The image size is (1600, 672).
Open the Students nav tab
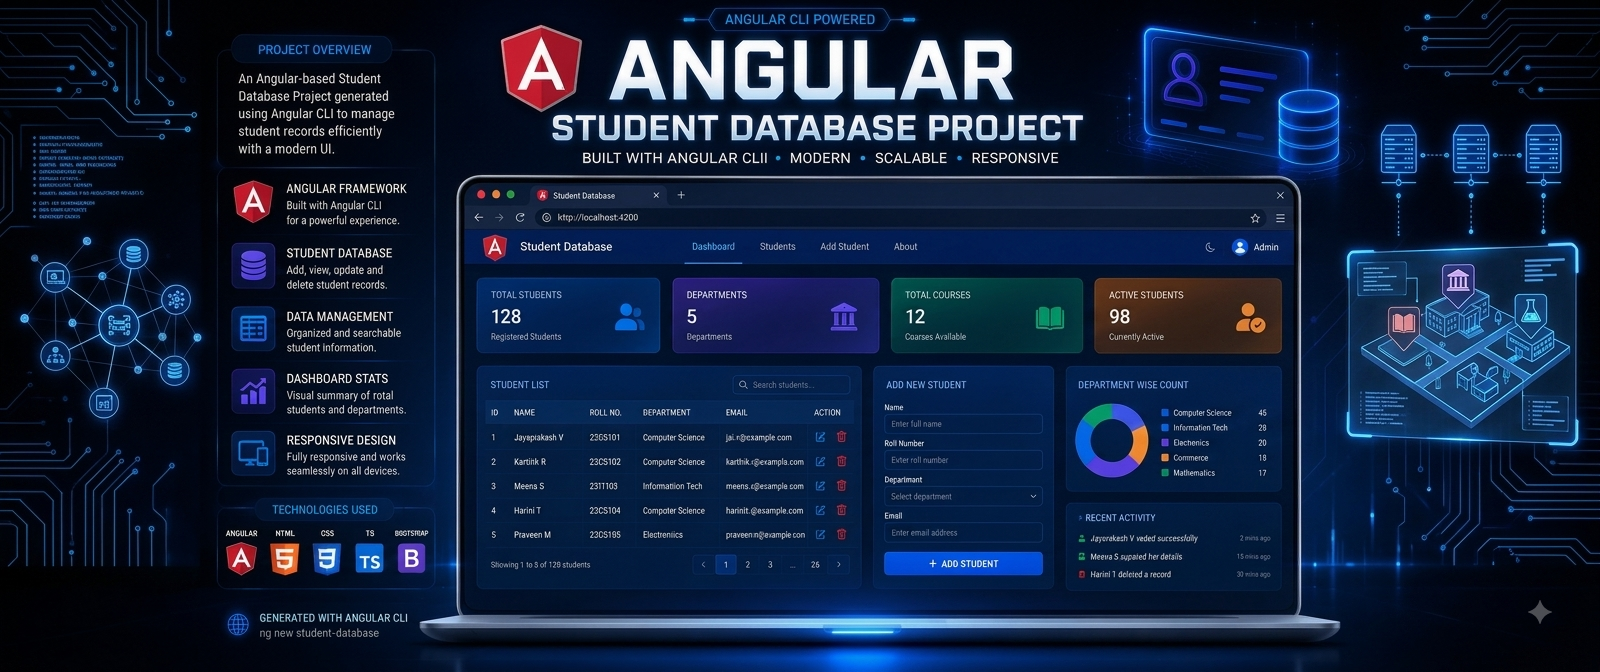tap(777, 247)
